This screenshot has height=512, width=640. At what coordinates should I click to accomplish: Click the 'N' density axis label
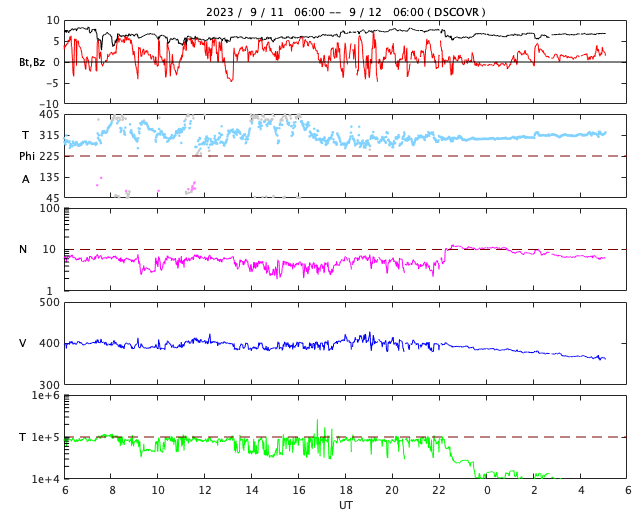23,249
